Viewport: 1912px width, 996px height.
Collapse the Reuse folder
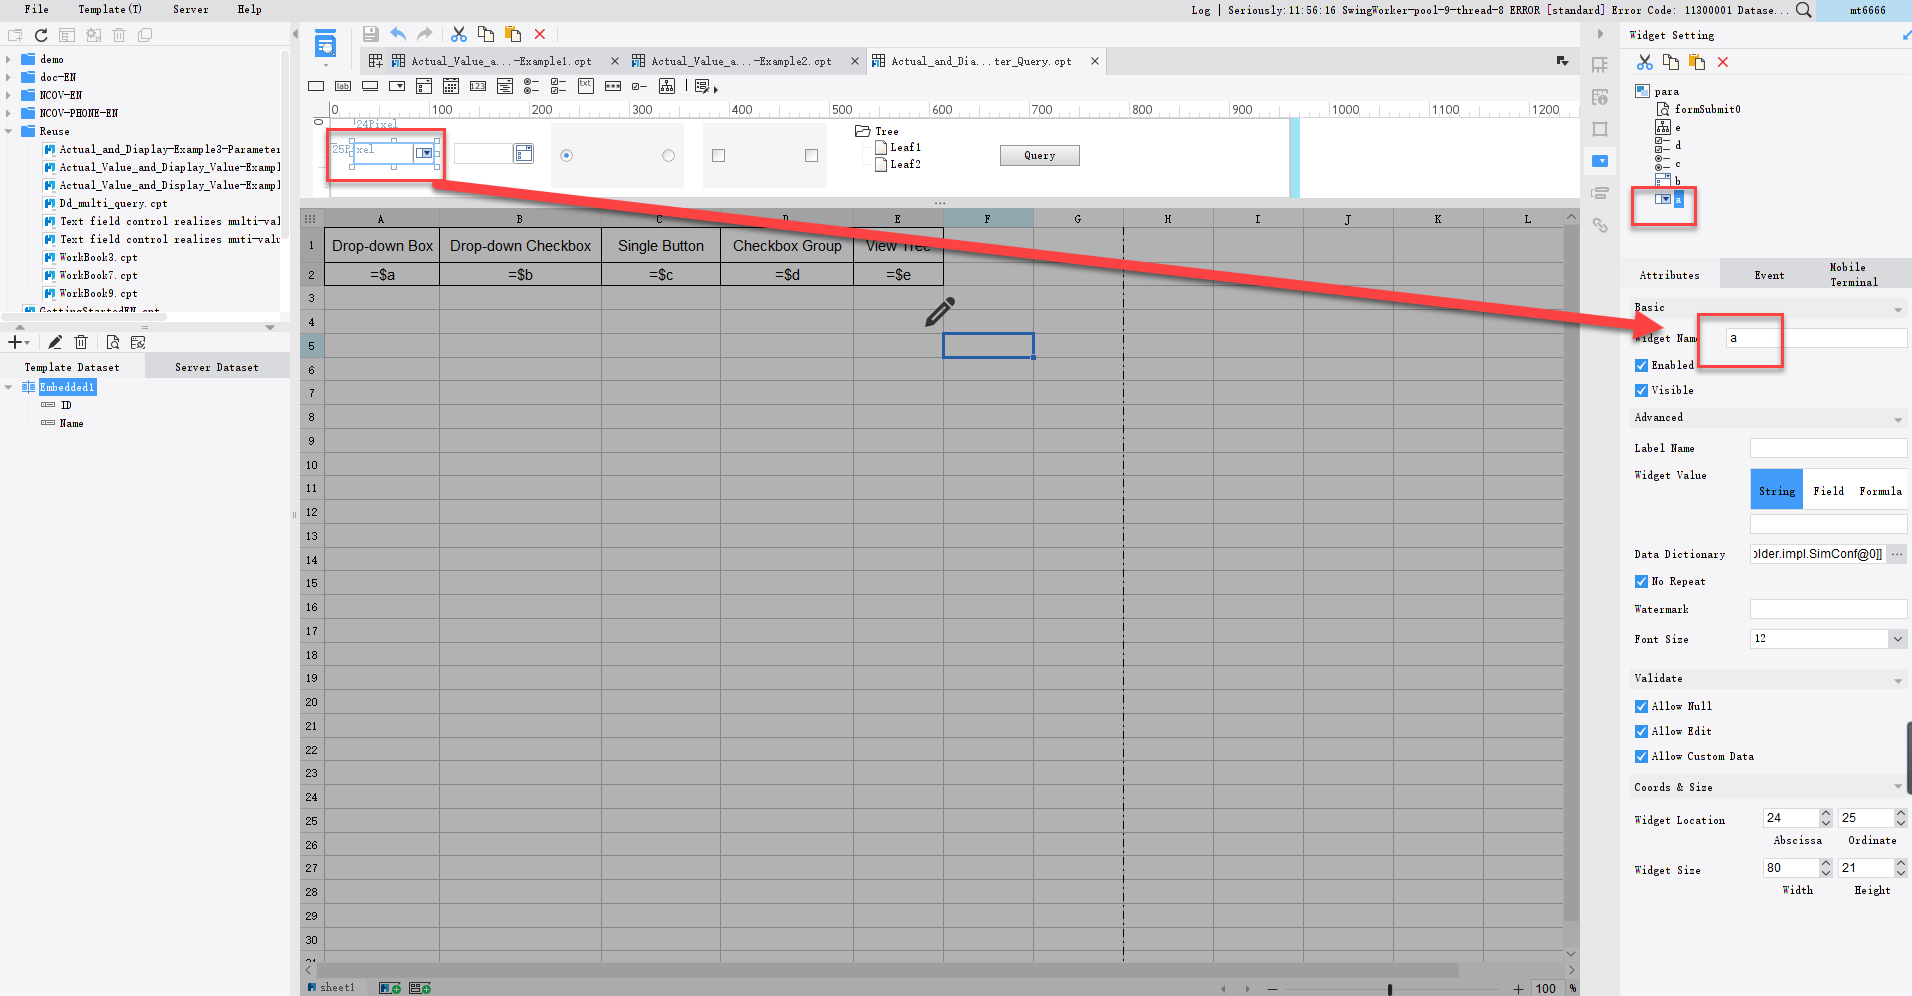8,132
